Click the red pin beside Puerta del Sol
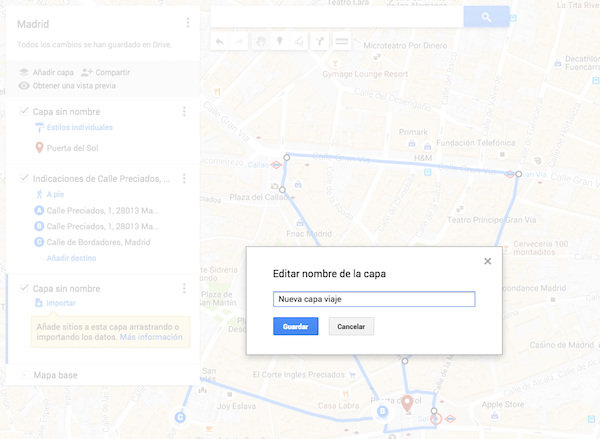 pyautogui.click(x=39, y=147)
